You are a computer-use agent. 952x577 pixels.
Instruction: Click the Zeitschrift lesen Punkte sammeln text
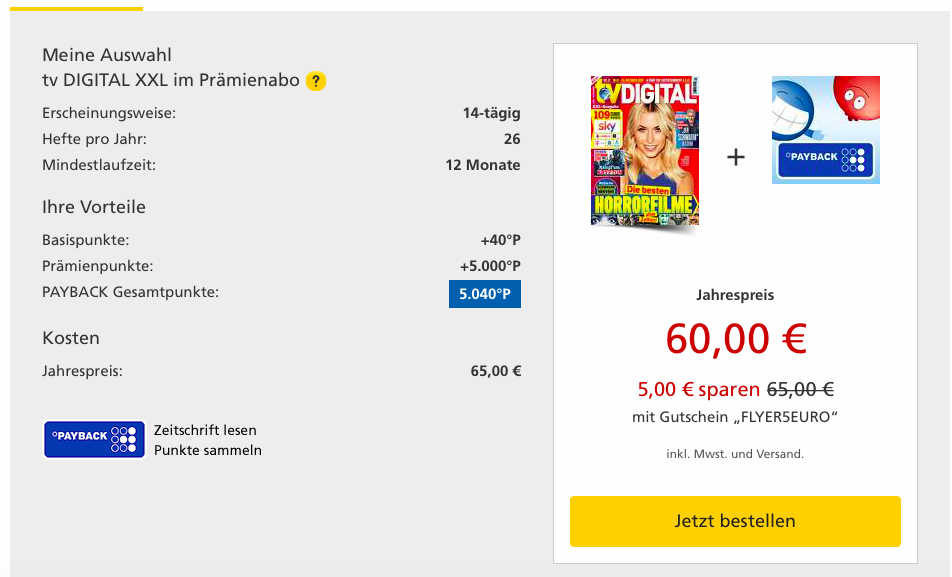click(x=208, y=440)
